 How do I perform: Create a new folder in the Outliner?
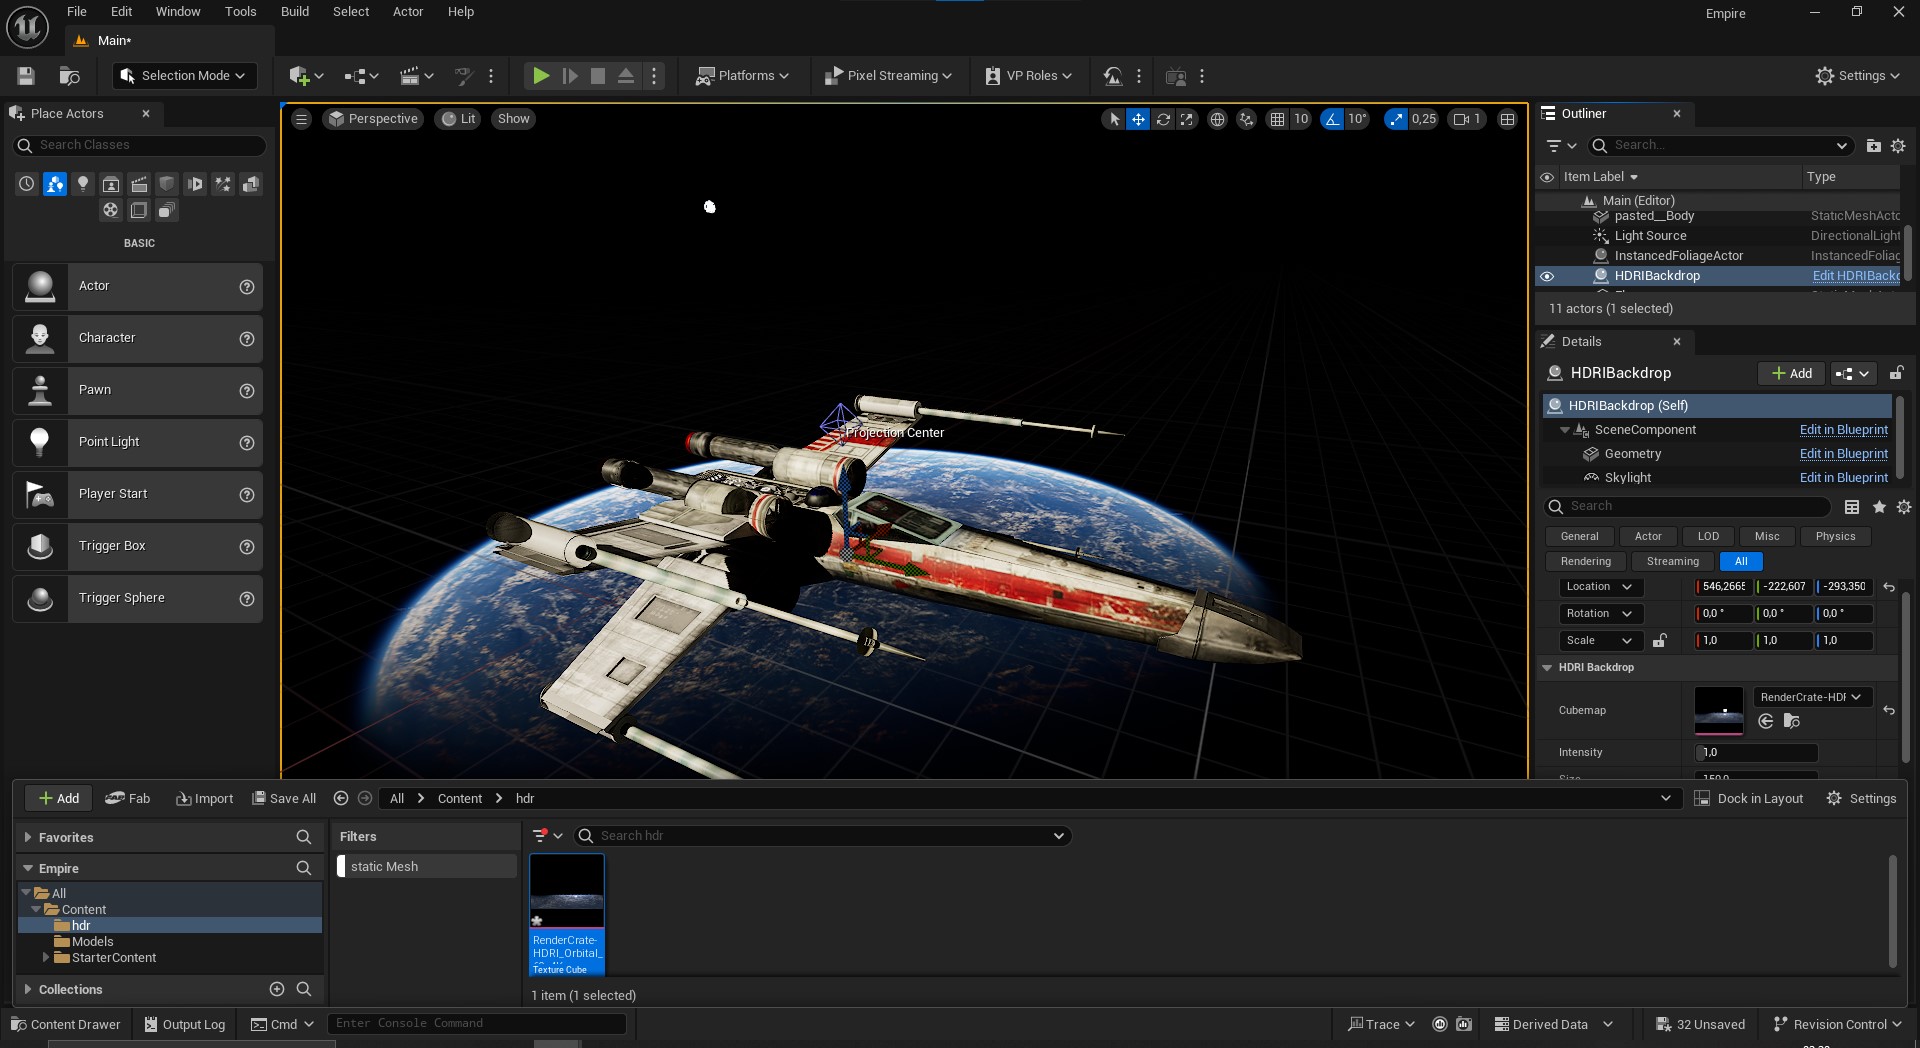click(x=1873, y=146)
